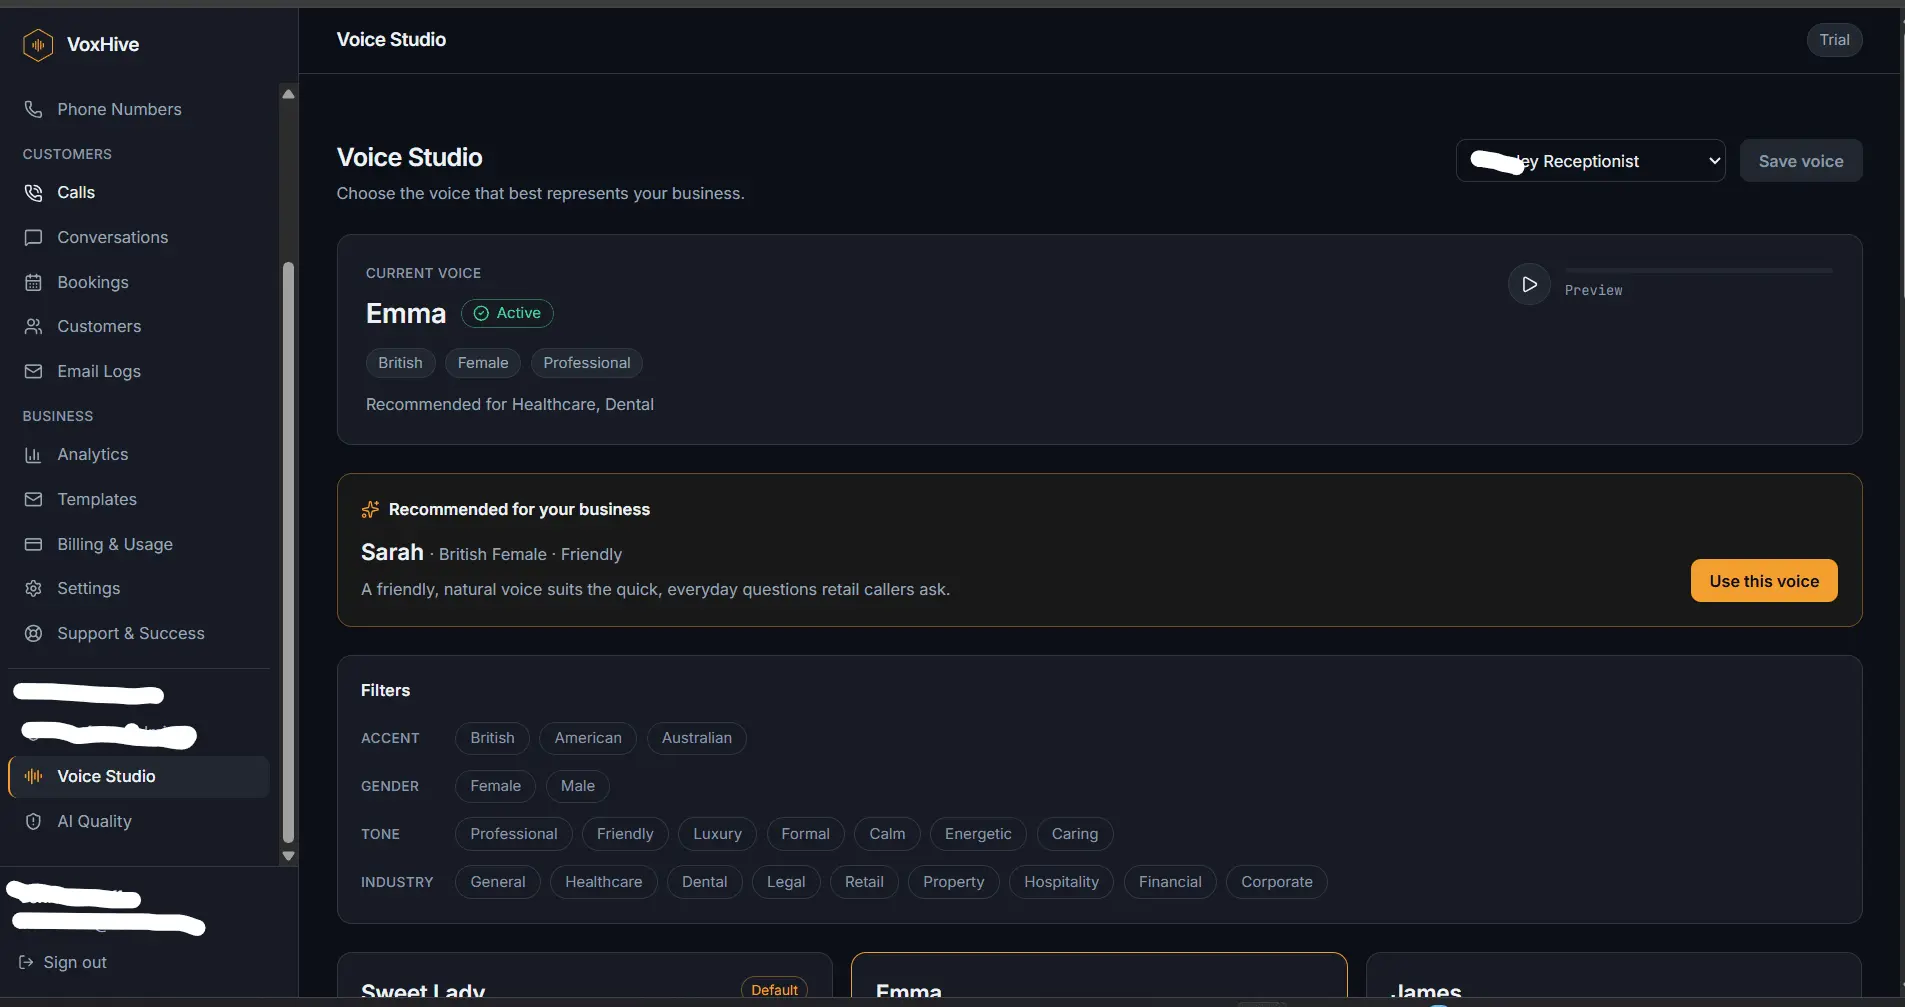The image size is (1905, 1007).
Task: Click the Settings gear icon
Action: 33,588
